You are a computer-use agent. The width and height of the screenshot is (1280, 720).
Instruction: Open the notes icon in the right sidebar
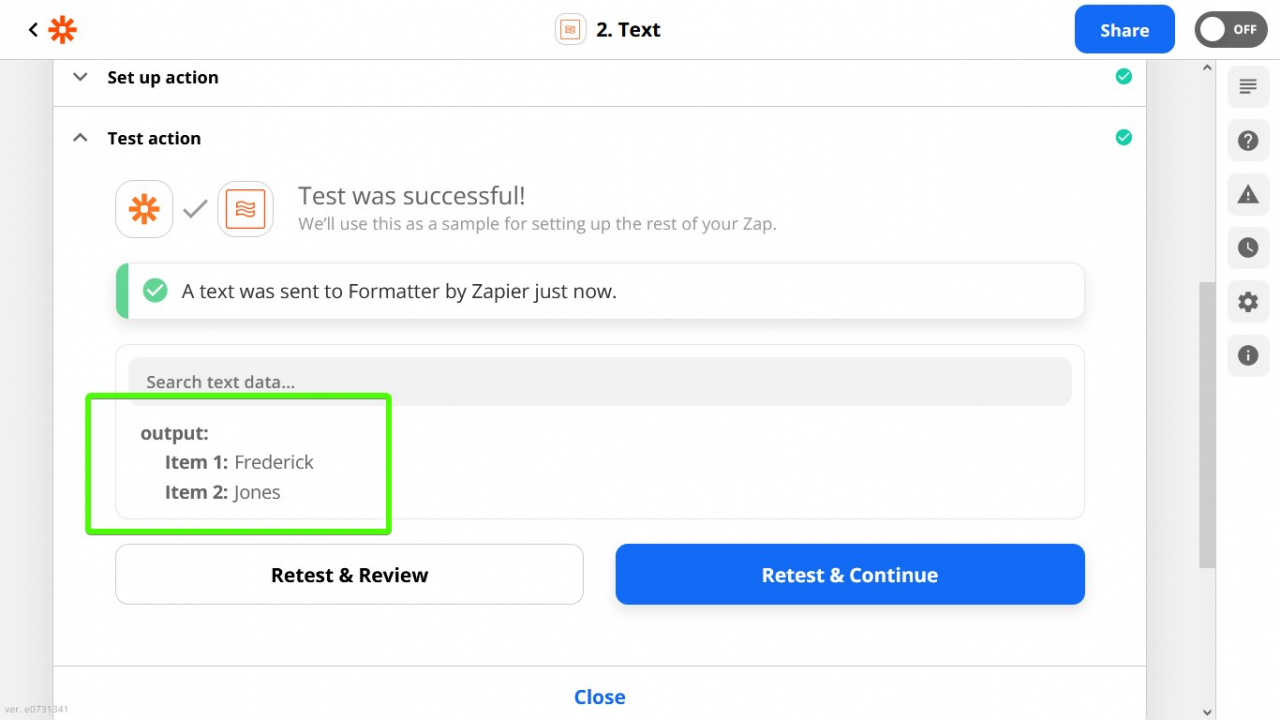1248,87
